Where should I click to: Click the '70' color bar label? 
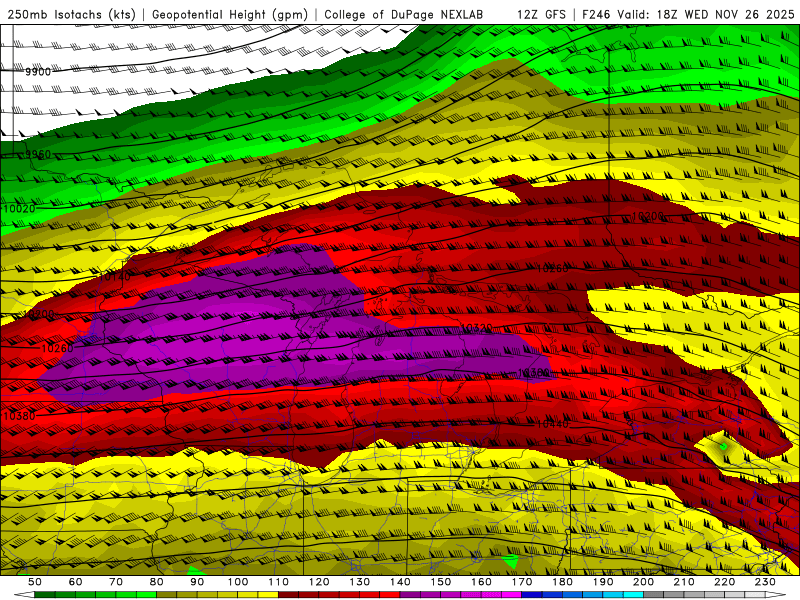(116, 582)
